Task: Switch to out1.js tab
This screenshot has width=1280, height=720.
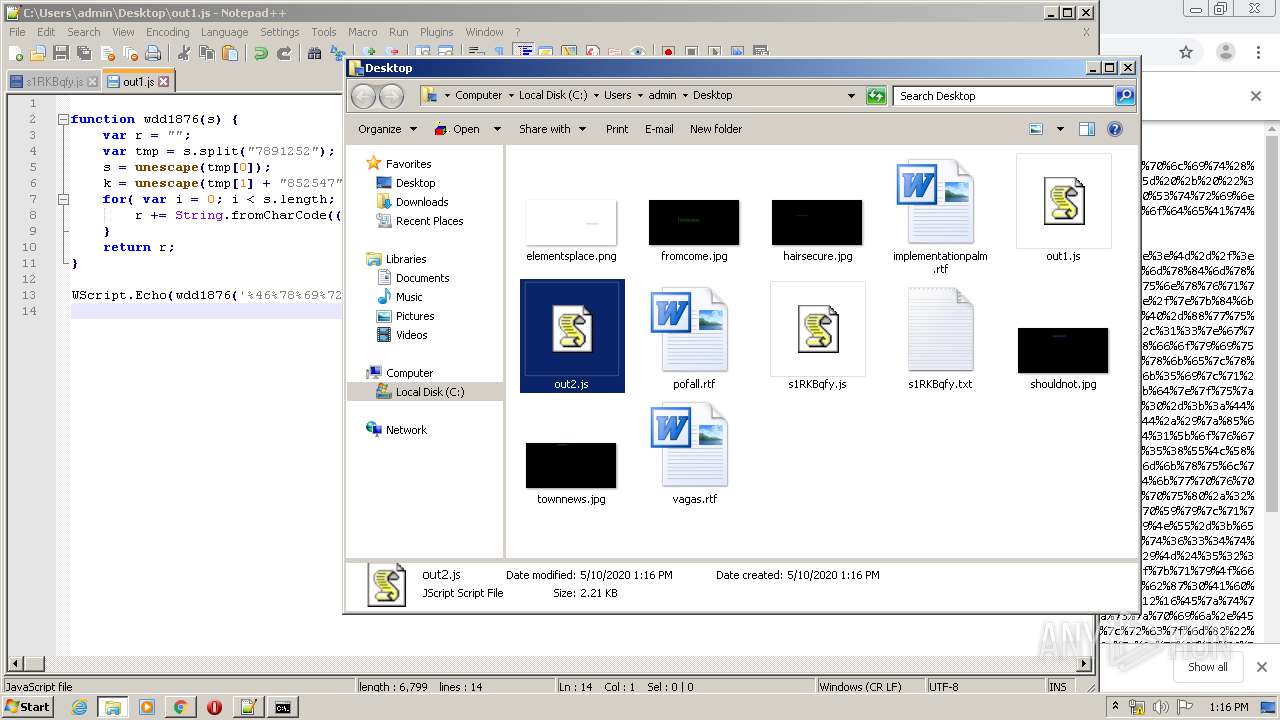Action: coord(138,81)
